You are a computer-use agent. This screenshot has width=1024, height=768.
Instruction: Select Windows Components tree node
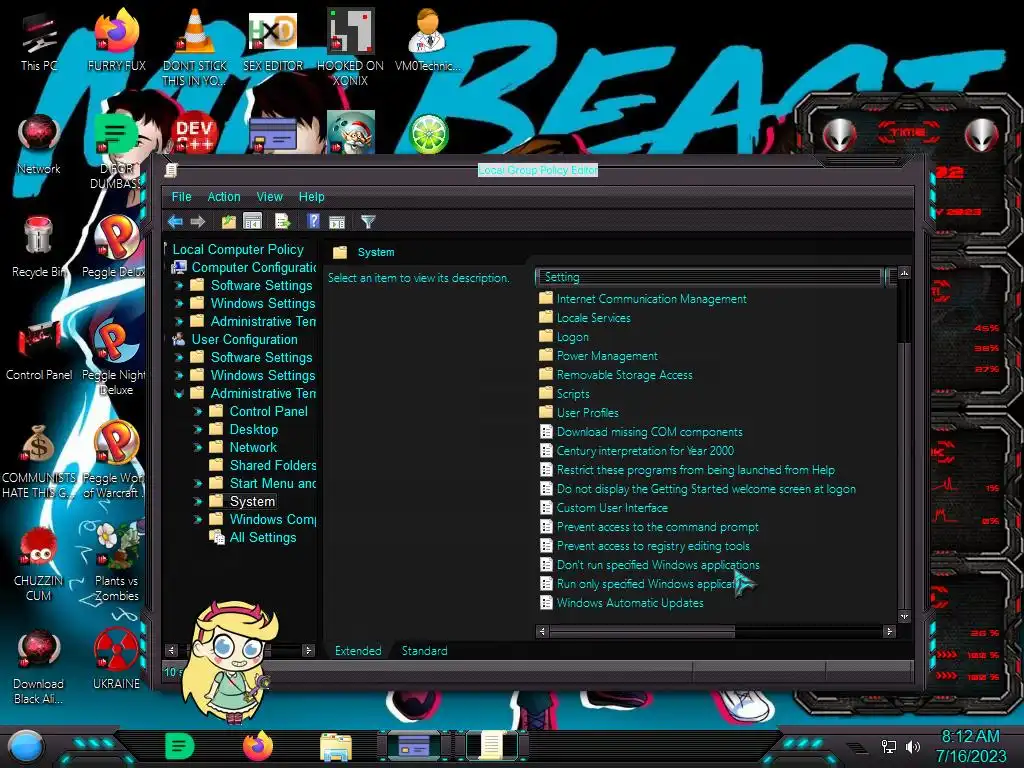tap(272, 519)
